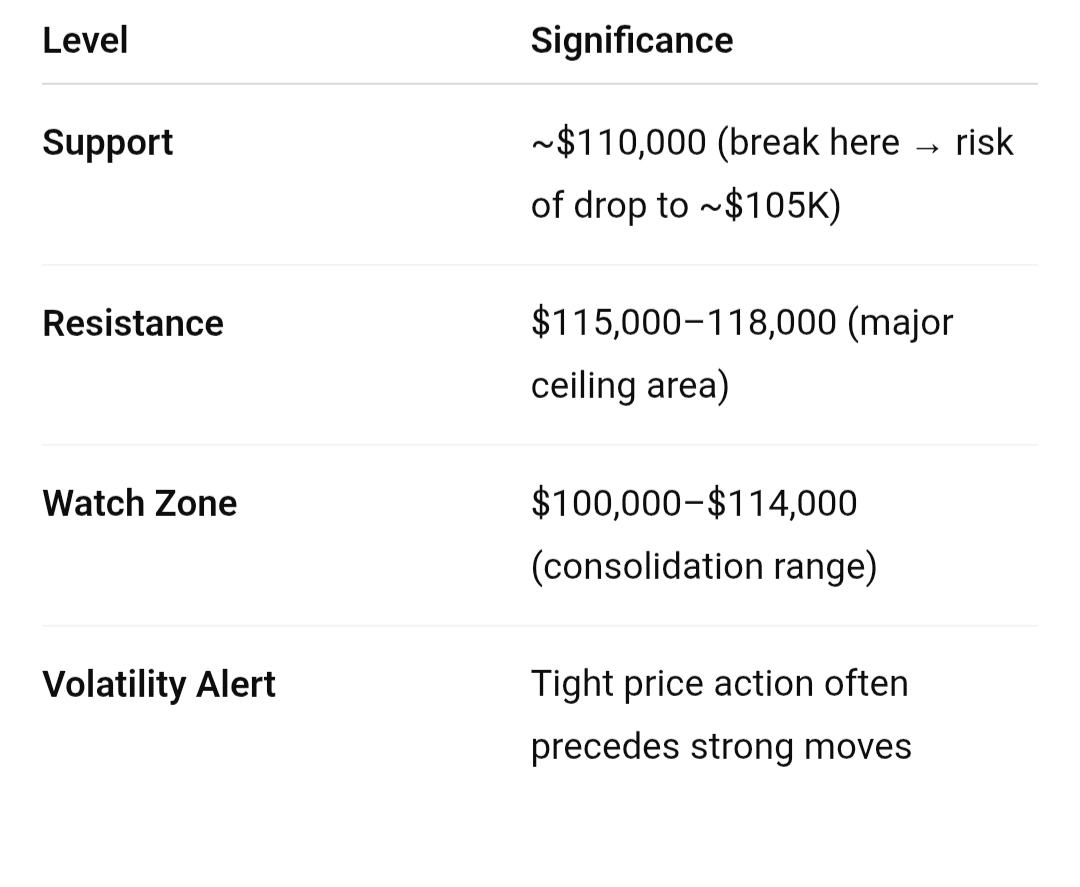Click the word 'Alert' in last row
Screen dimensions: 1080x887
pyautogui.click(x=235, y=685)
